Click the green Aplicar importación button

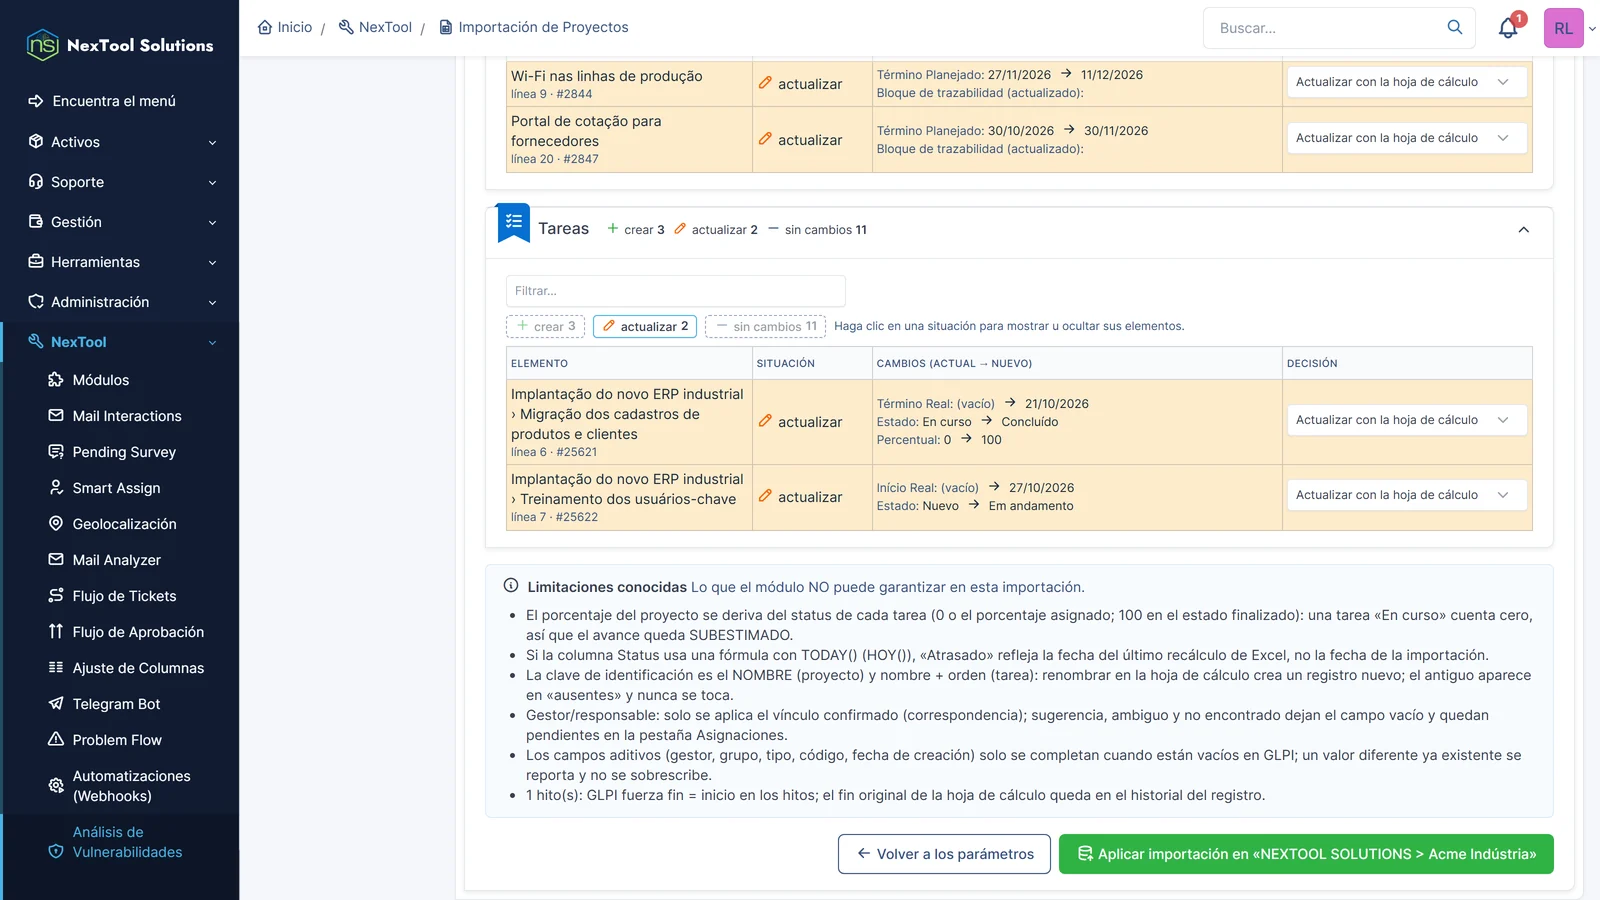point(1306,854)
